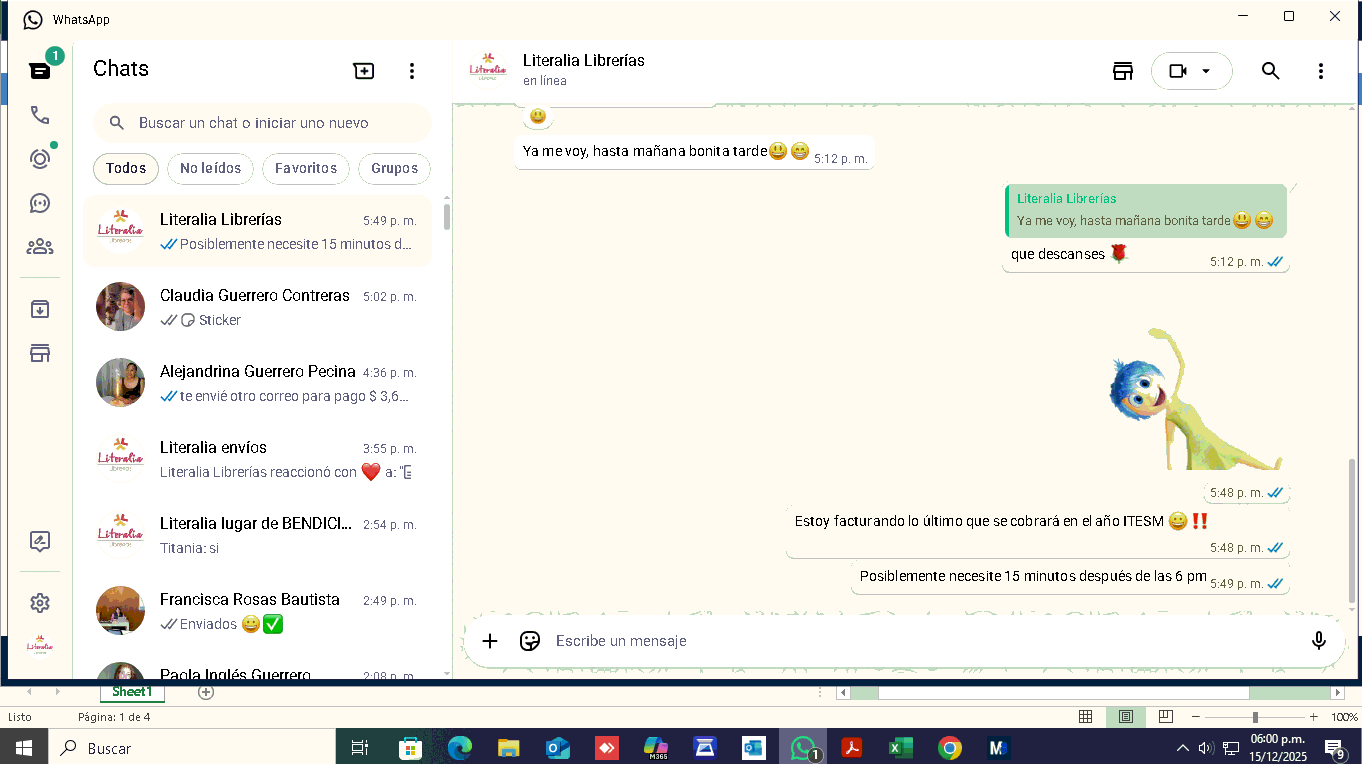Image resolution: width=1362 pixels, height=764 pixels.
Task: Open the conversation more options menu
Action: pyautogui.click(x=1321, y=71)
